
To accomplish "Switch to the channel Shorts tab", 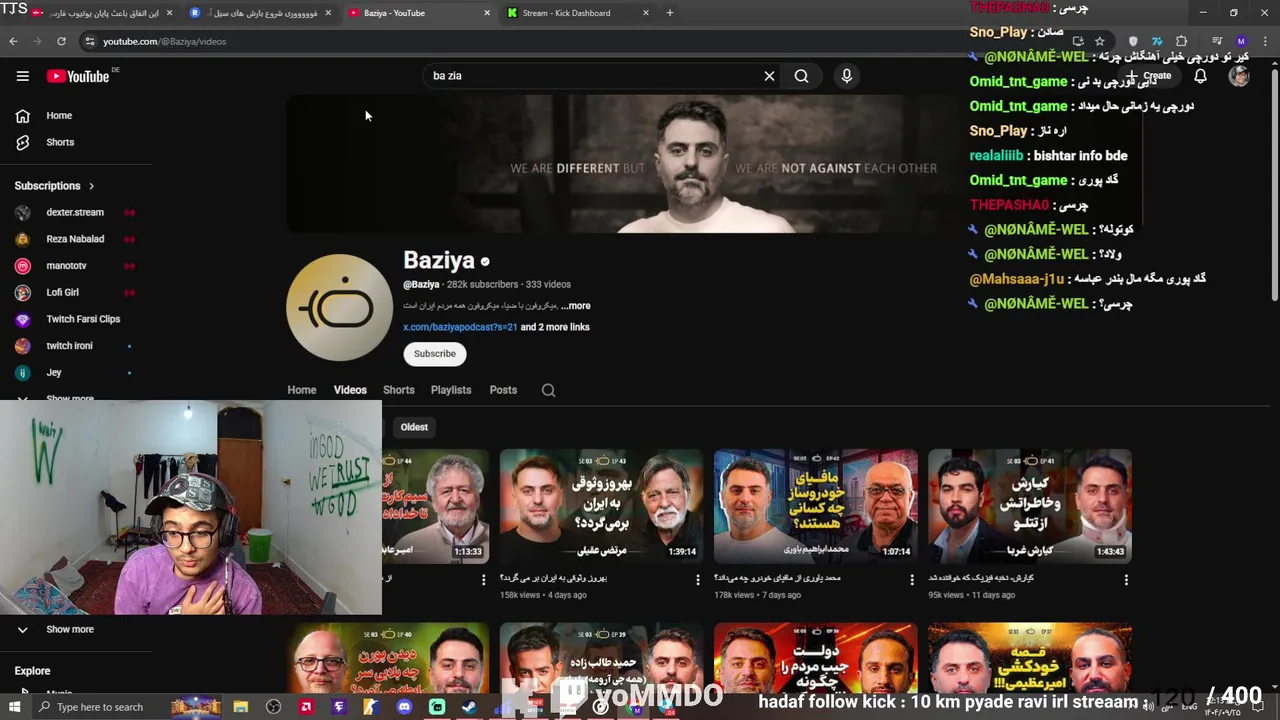I will pos(398,390).
